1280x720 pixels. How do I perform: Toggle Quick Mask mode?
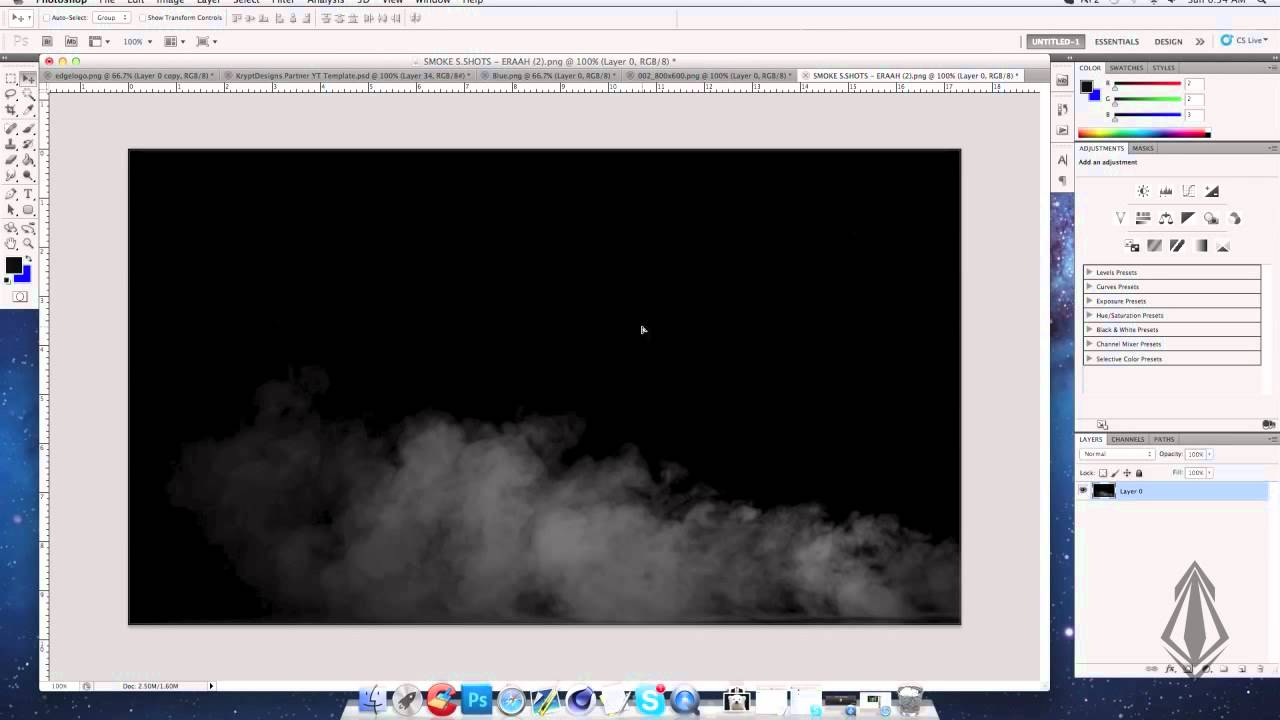tap(20, 297)
